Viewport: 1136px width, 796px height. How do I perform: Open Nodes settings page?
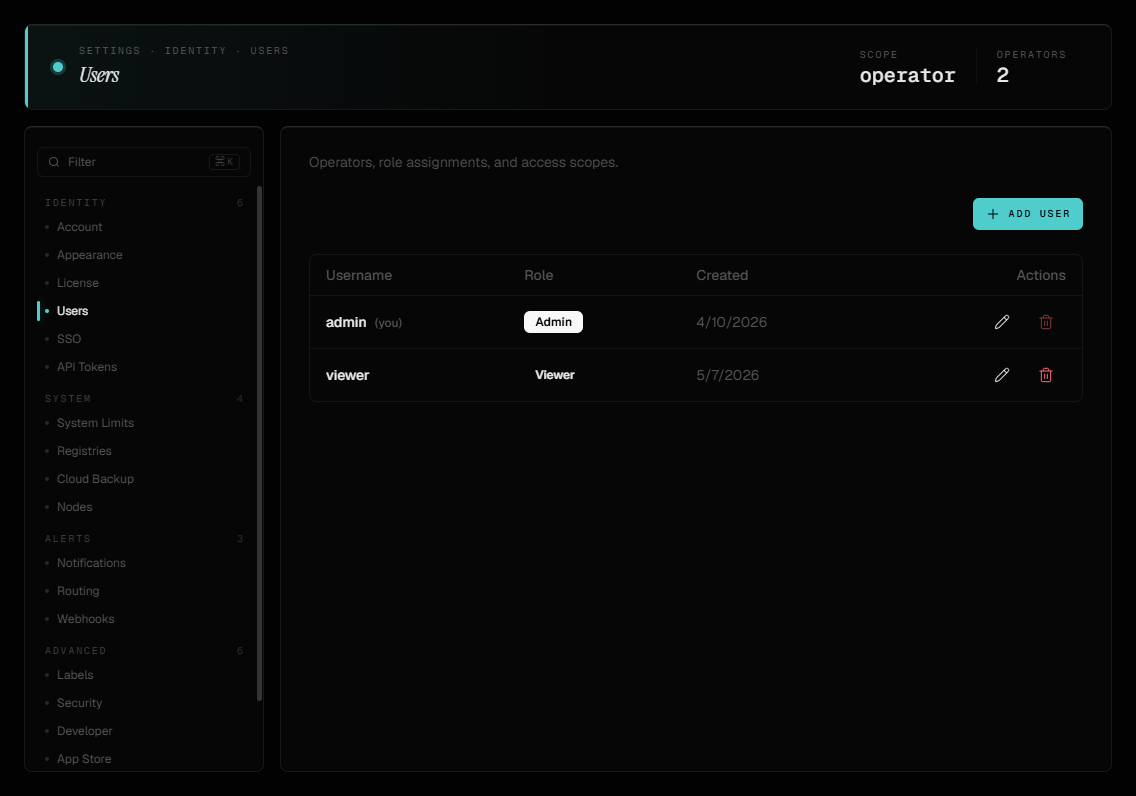[x=75, y=507]
